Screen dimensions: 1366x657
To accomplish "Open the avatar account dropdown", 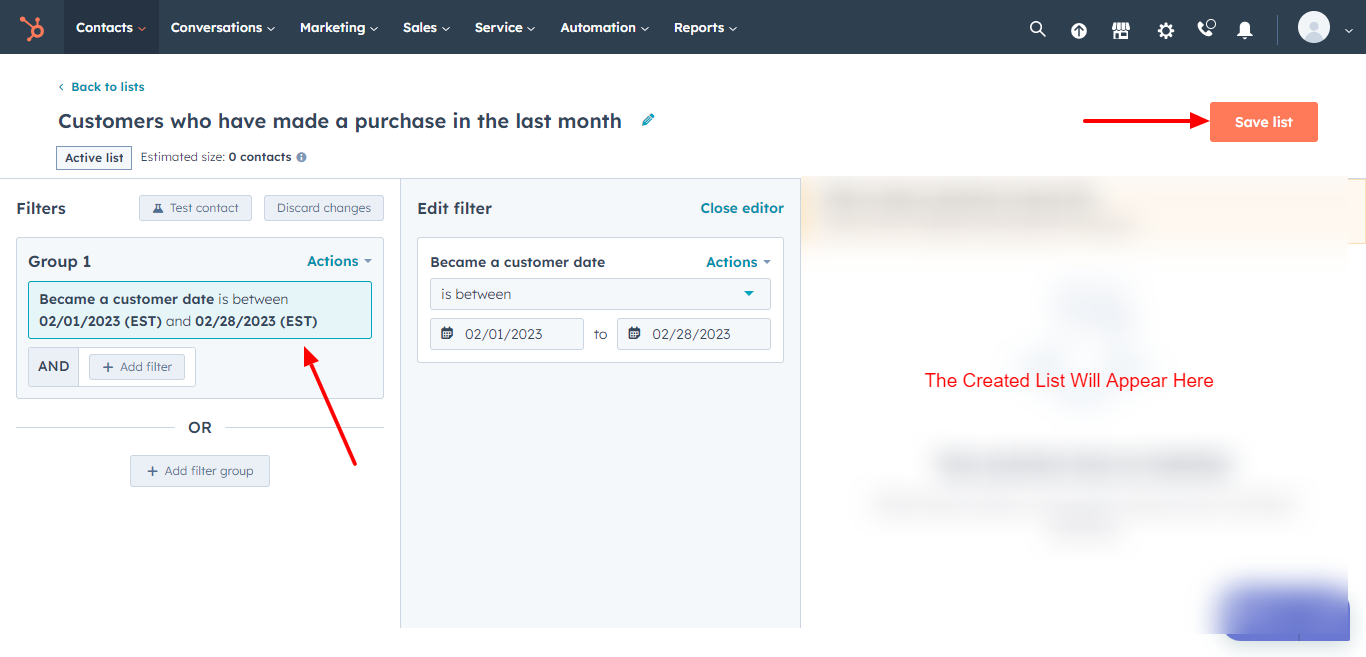I will pyautogui.click(x=1313, y=27).
